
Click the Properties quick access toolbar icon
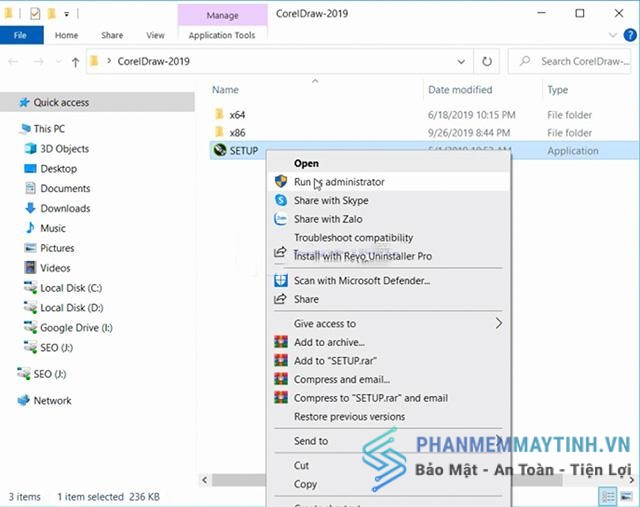point(35,14)
